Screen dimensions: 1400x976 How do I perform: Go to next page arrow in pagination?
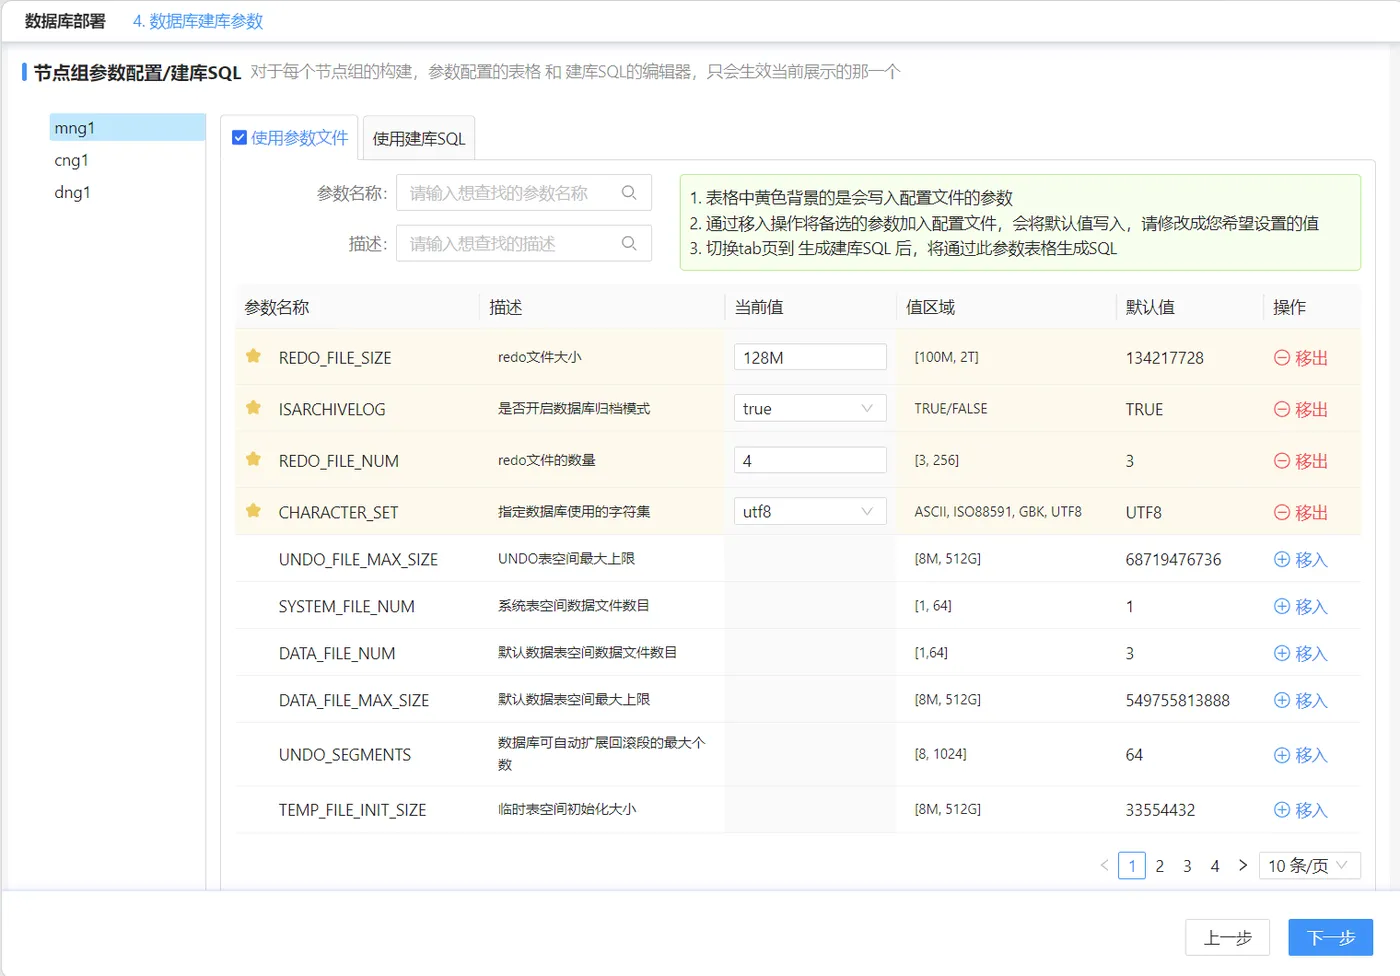1243,865
